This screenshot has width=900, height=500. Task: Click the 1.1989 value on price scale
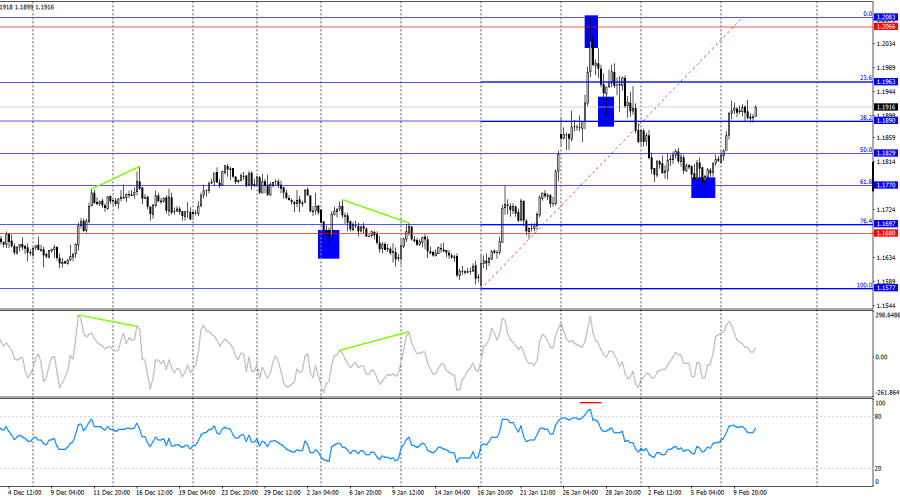(x=886, y=68)
